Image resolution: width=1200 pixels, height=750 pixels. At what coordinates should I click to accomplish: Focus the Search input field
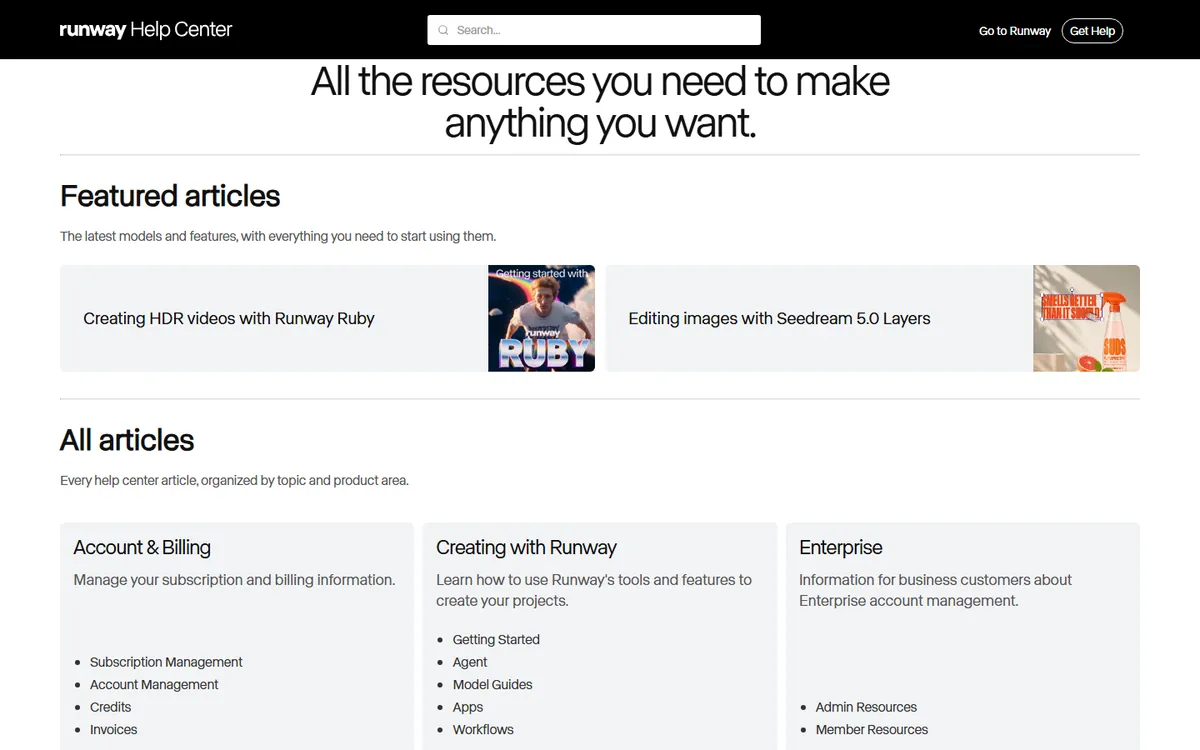point(594,30)
